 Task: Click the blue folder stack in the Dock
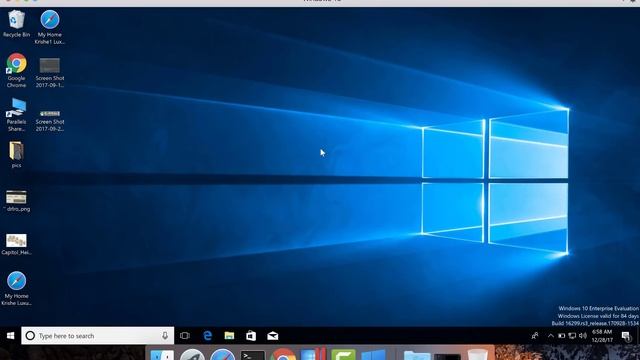(x=417, y=356)
